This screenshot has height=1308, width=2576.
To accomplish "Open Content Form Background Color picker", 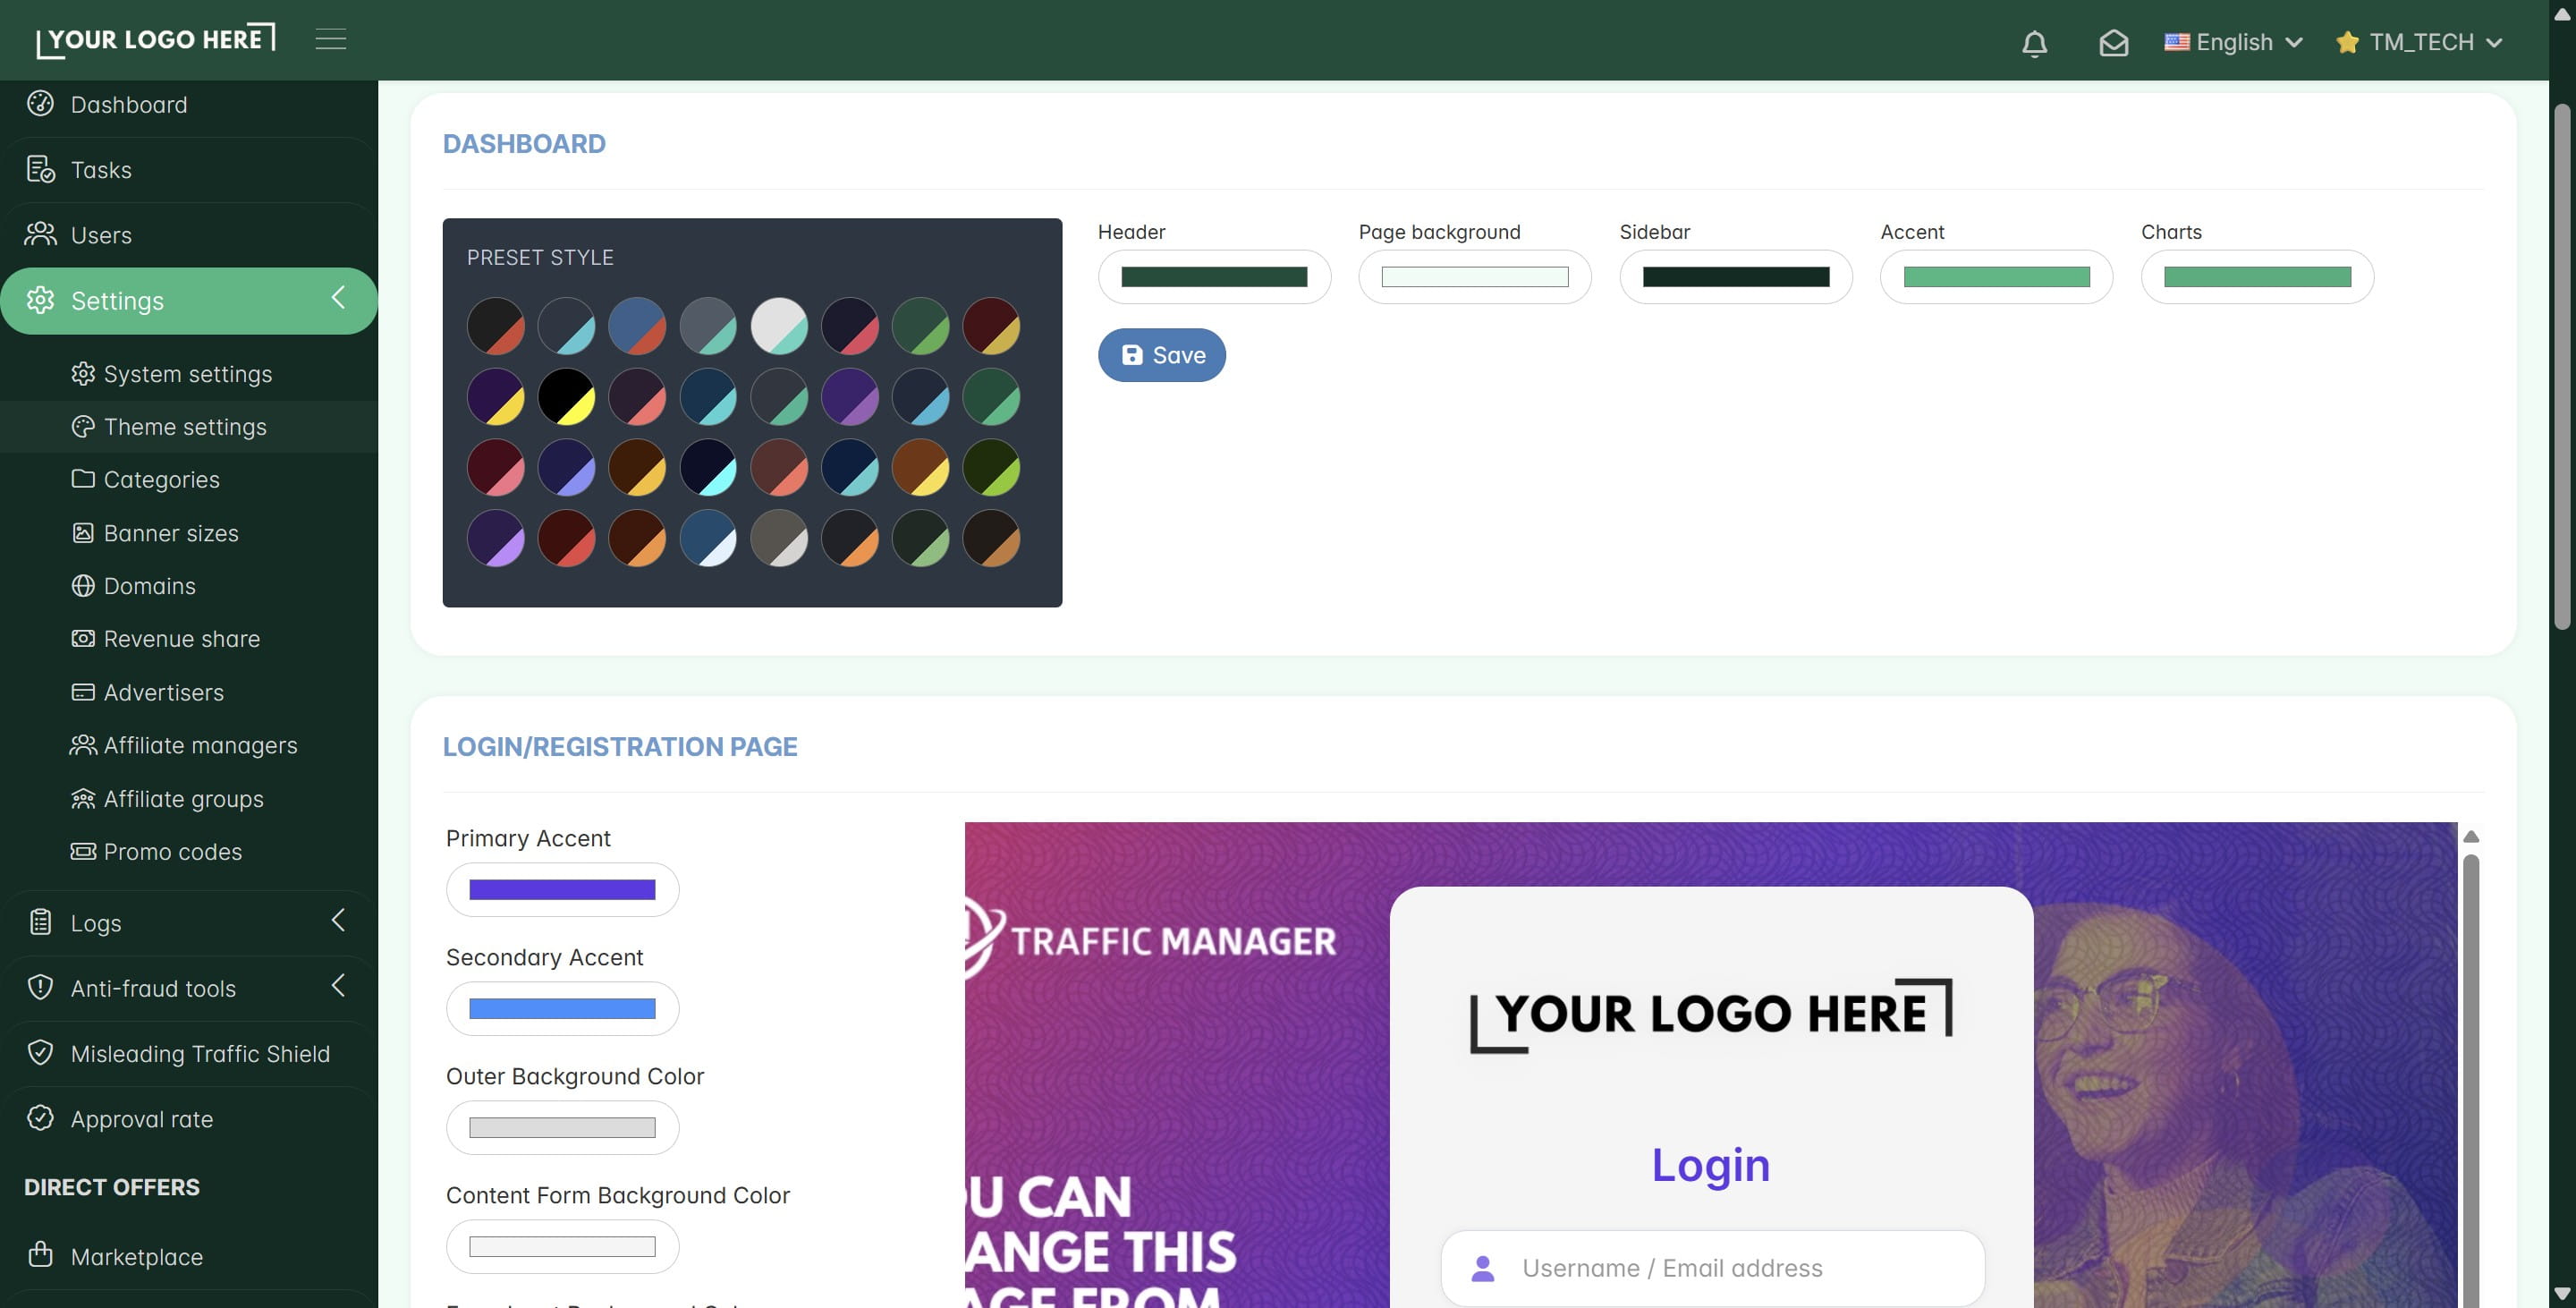I will click(562, 1247).
